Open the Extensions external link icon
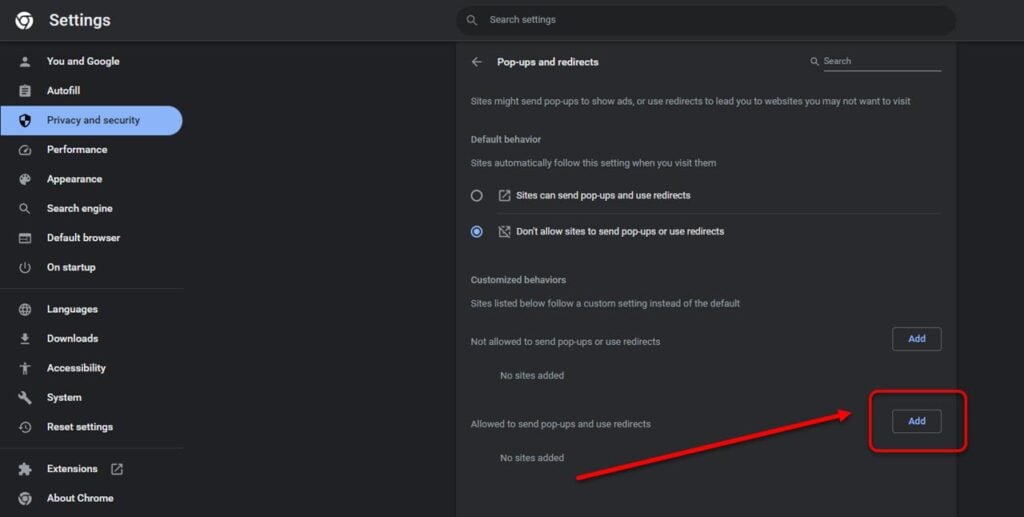The image size is (1024, 517). [117, 469]
